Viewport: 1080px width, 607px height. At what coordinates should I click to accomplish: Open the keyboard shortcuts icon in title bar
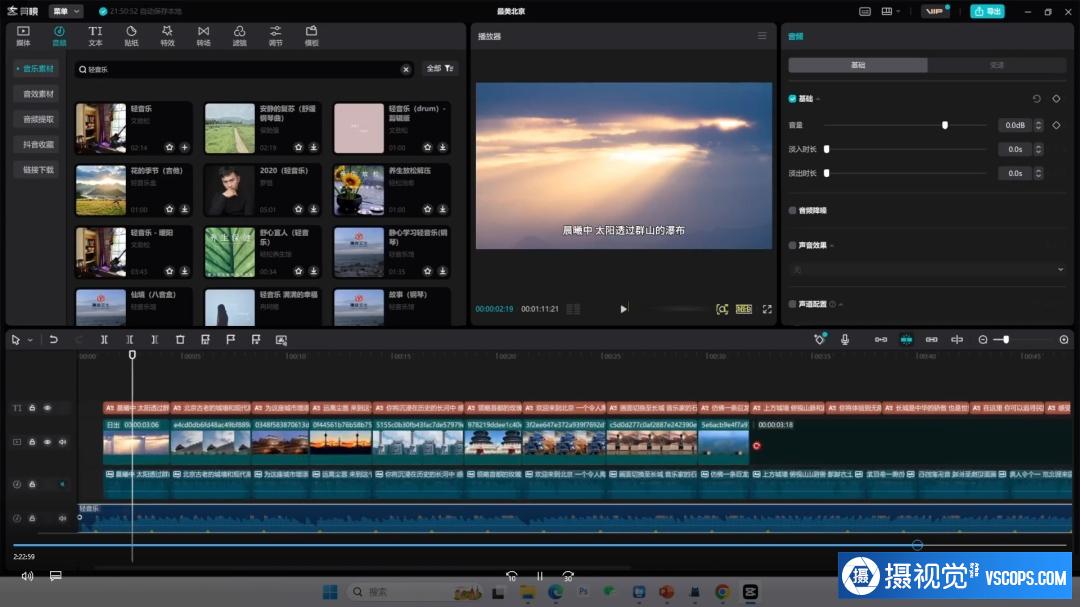click(865, 12)
